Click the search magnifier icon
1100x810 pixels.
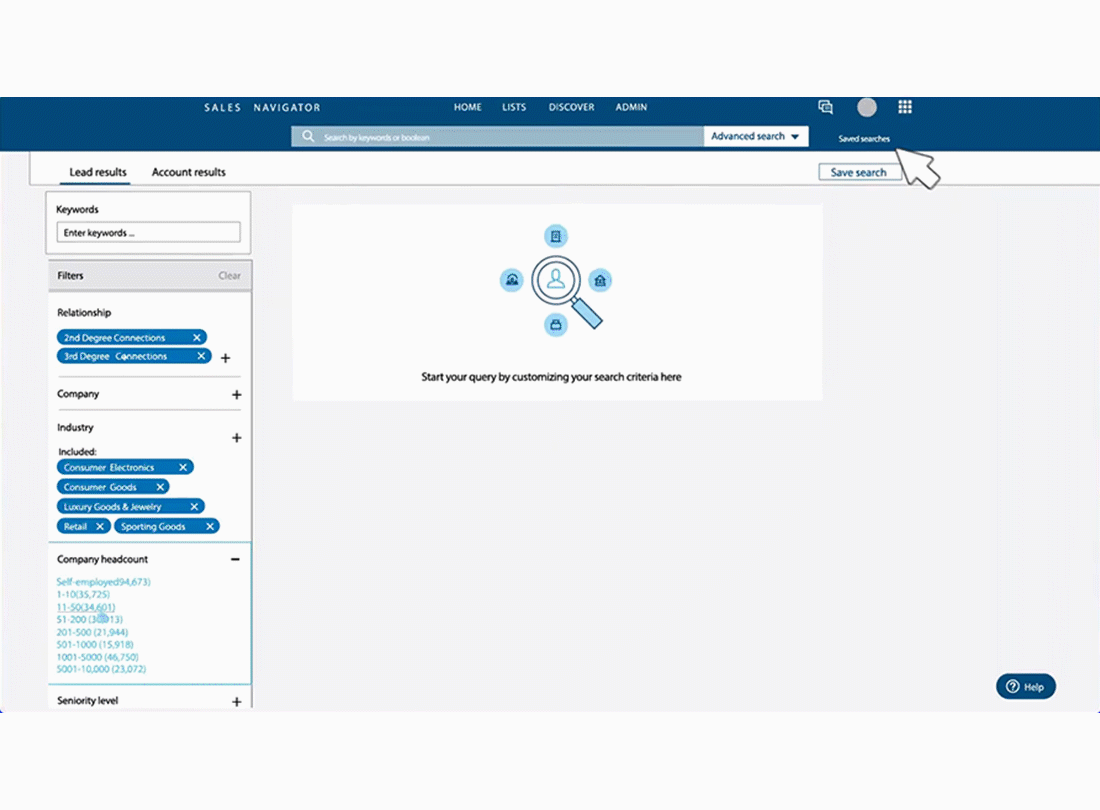[x=308, y=136]
